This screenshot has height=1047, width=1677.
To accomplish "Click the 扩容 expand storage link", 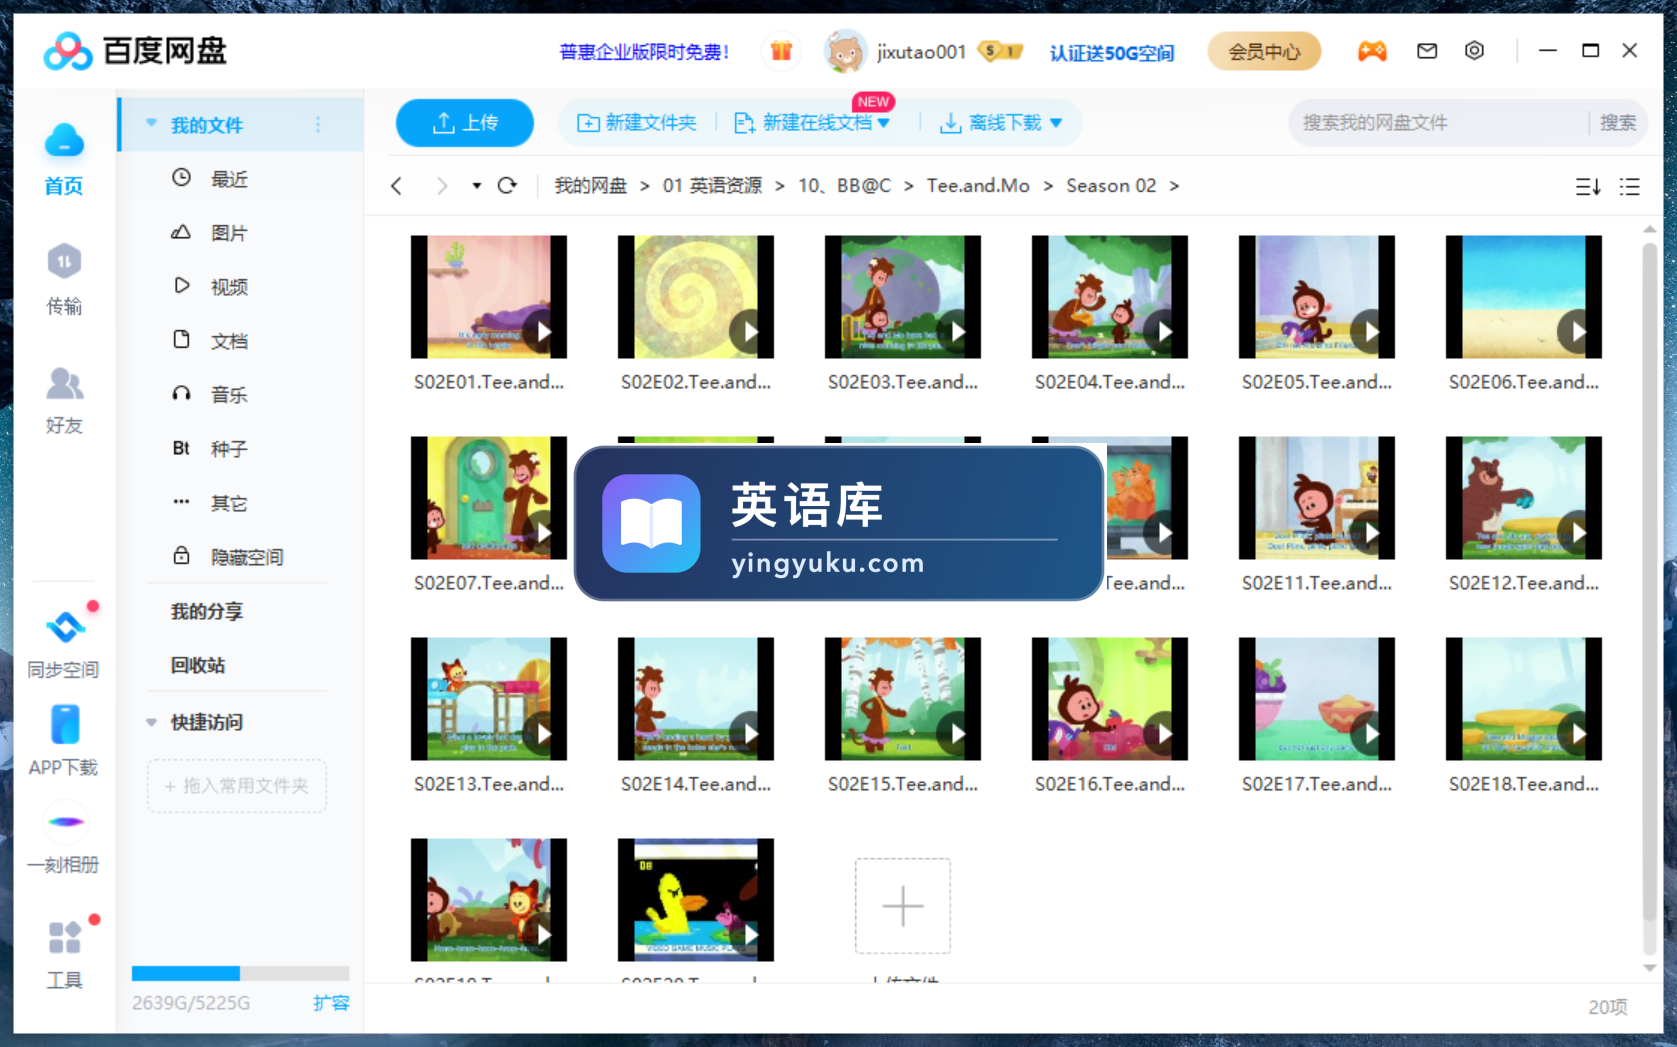I will [331, 1002].
